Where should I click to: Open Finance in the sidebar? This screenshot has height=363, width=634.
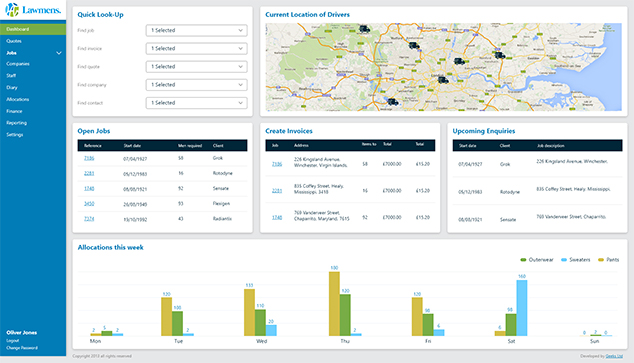click(14, 111)
